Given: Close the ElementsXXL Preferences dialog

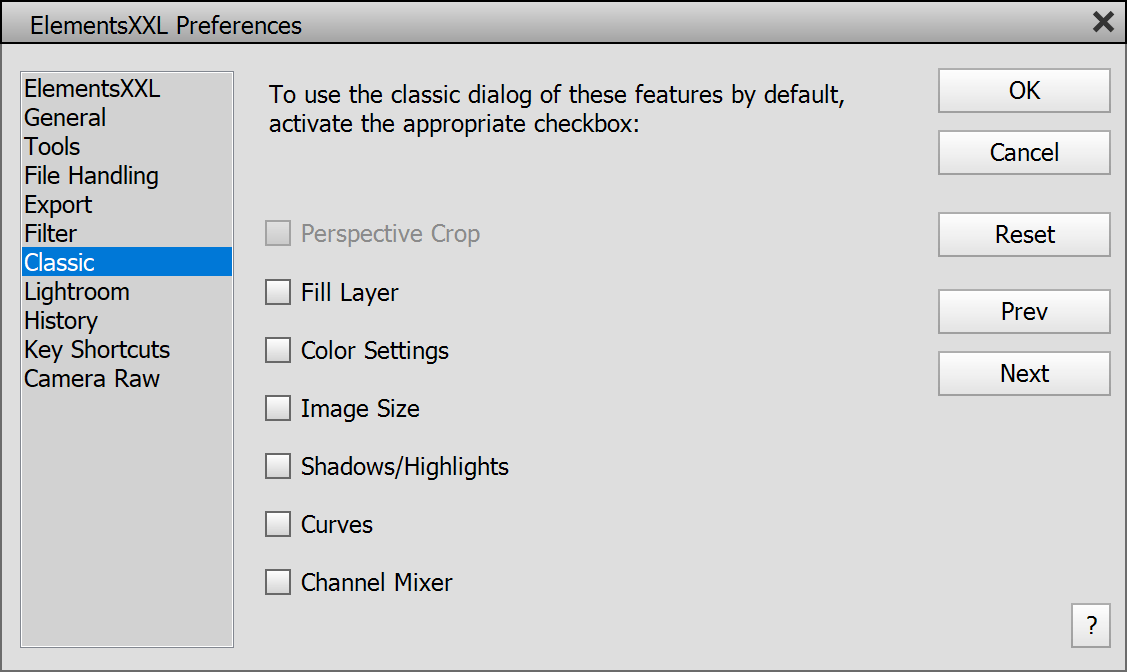Looking at the screenshot, I should [1103, 22].
